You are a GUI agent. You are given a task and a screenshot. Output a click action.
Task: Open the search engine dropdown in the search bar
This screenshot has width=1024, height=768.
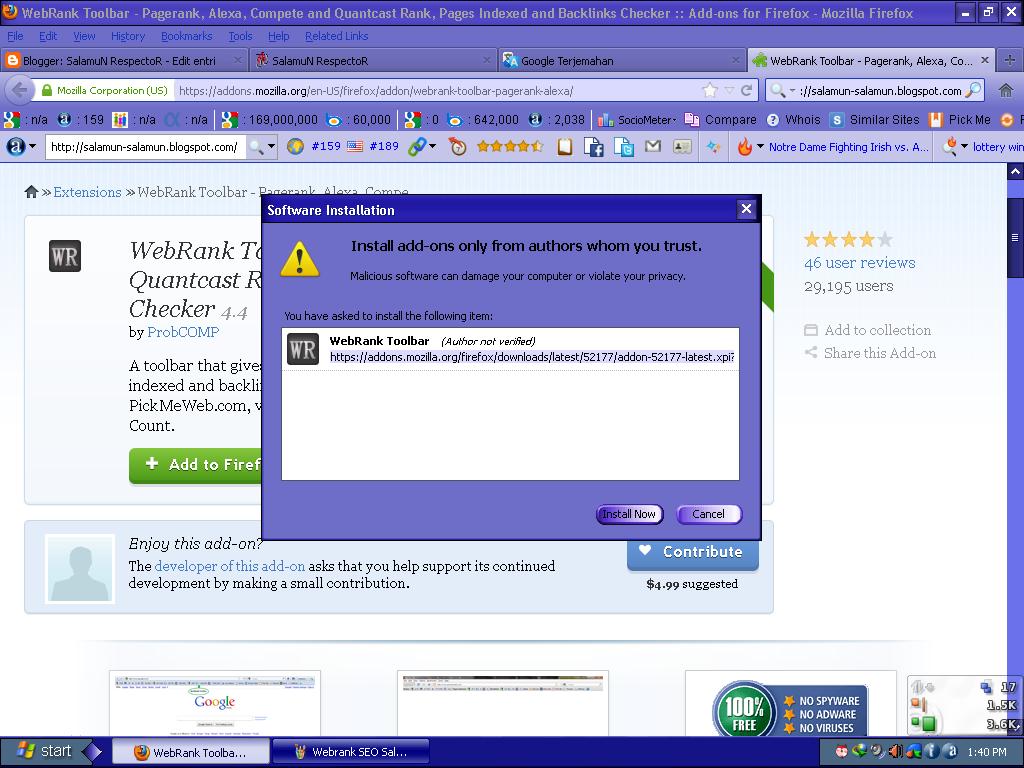pyautogui.click(x=790, y=89)
